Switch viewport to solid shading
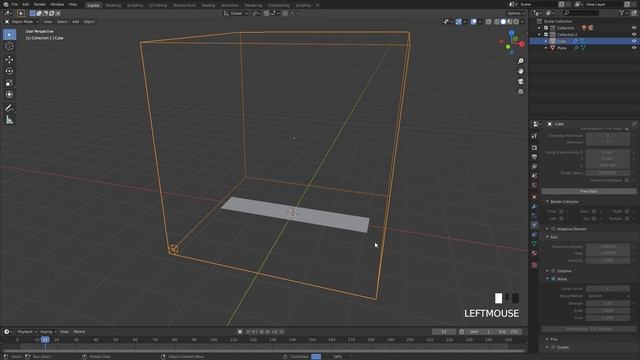Viewport: 640px width, 360px height. tap(503, 22)
